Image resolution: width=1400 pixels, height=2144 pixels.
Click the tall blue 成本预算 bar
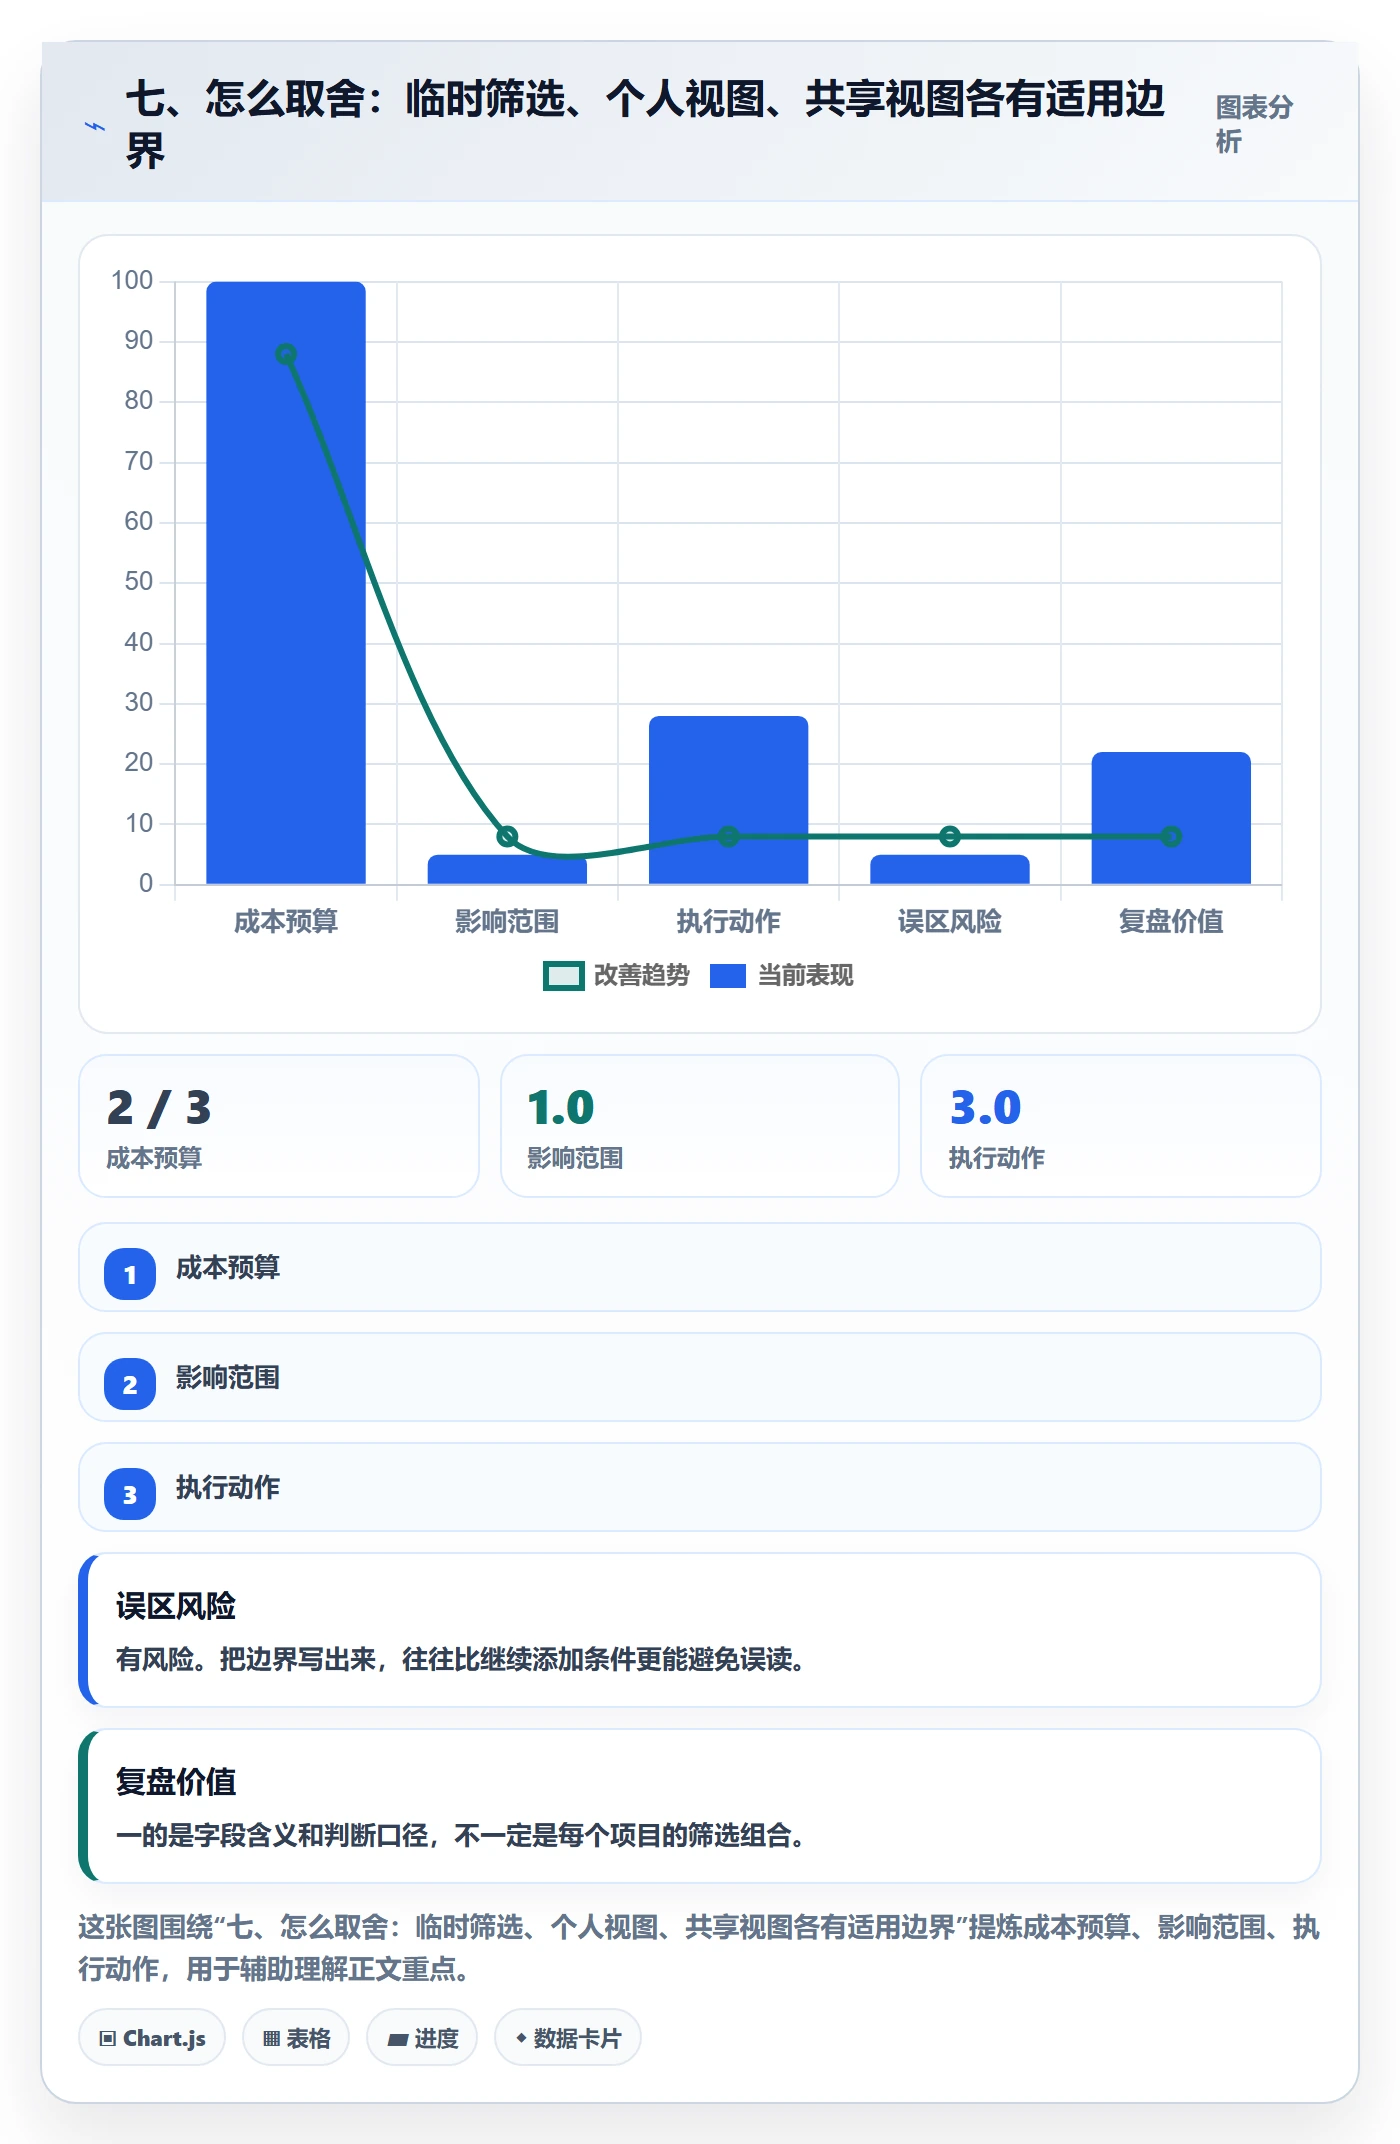(286, 583)
